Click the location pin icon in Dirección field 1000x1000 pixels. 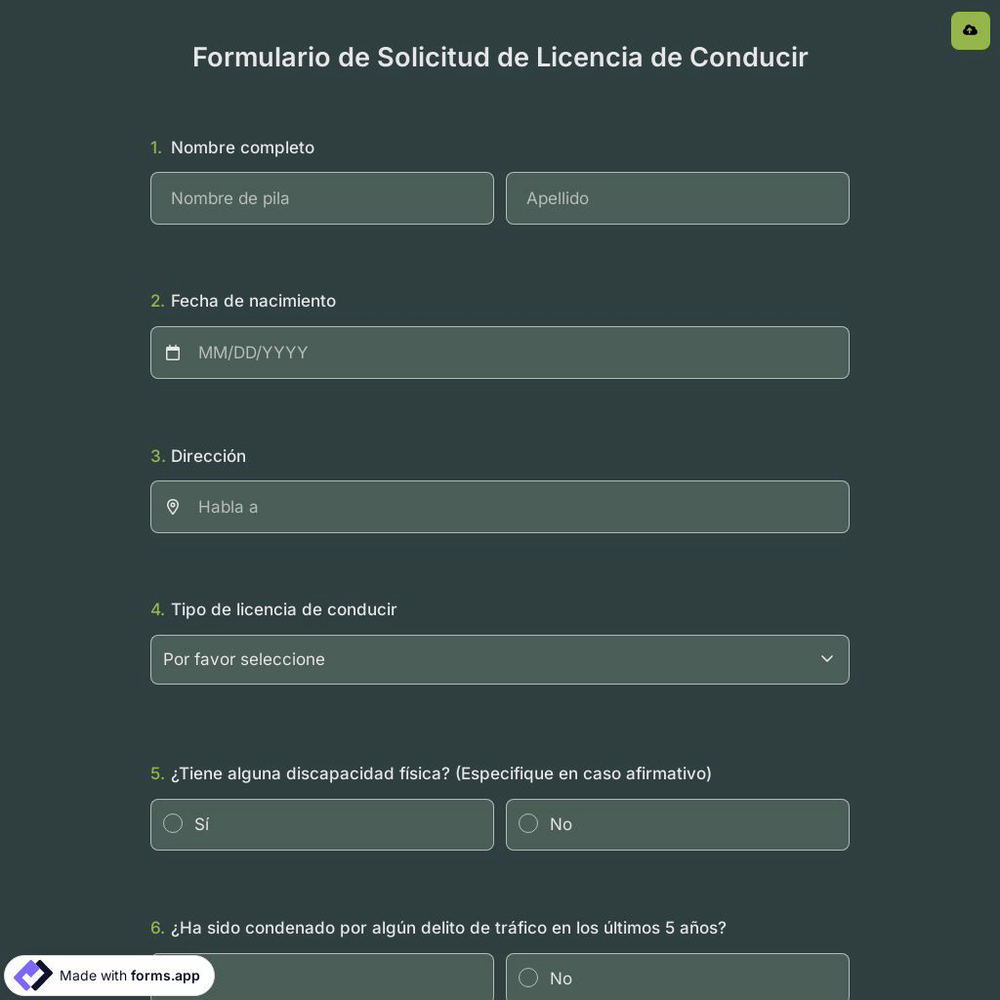coord(173,507)
